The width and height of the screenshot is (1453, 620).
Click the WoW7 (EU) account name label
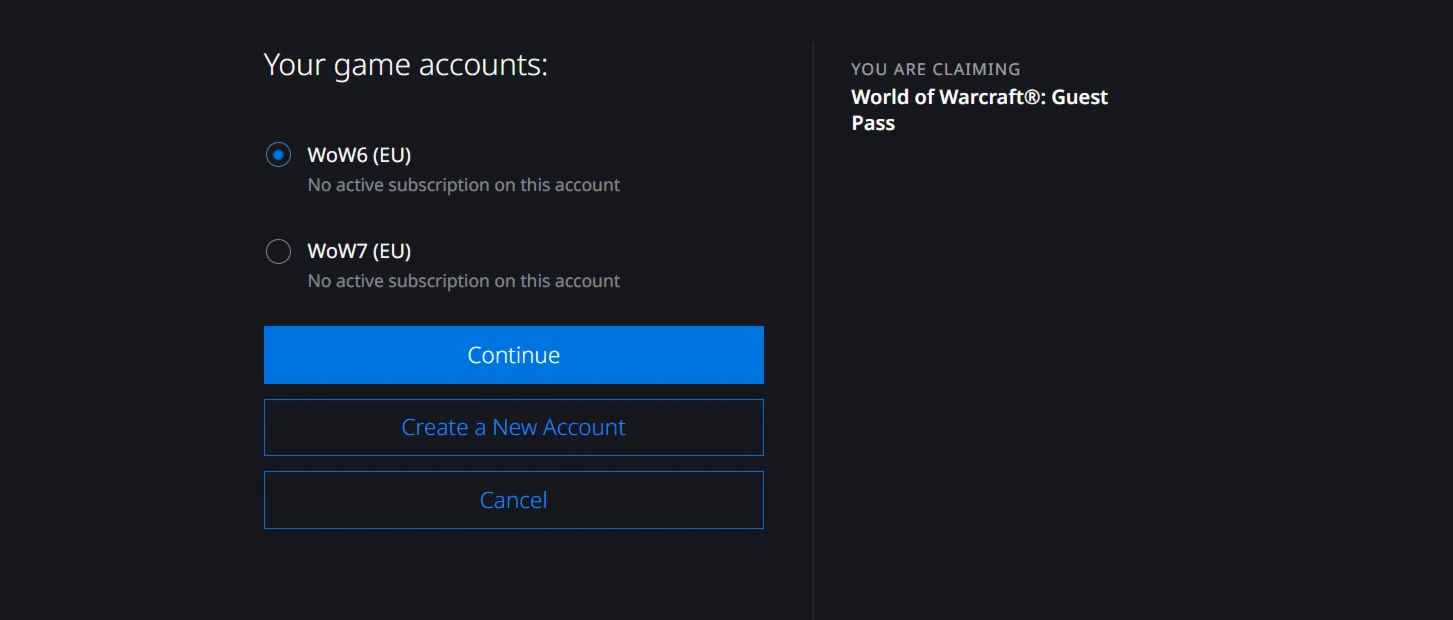tap(359, 251)
